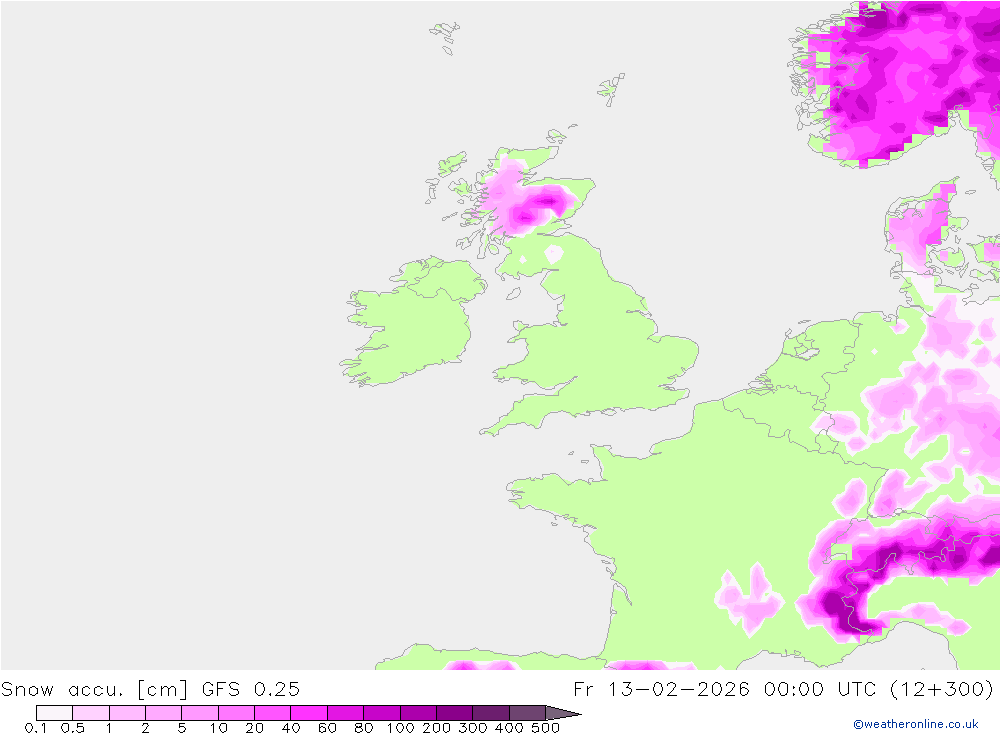Click the 0.5–1 cm legend color swatch

pos(91,713)
